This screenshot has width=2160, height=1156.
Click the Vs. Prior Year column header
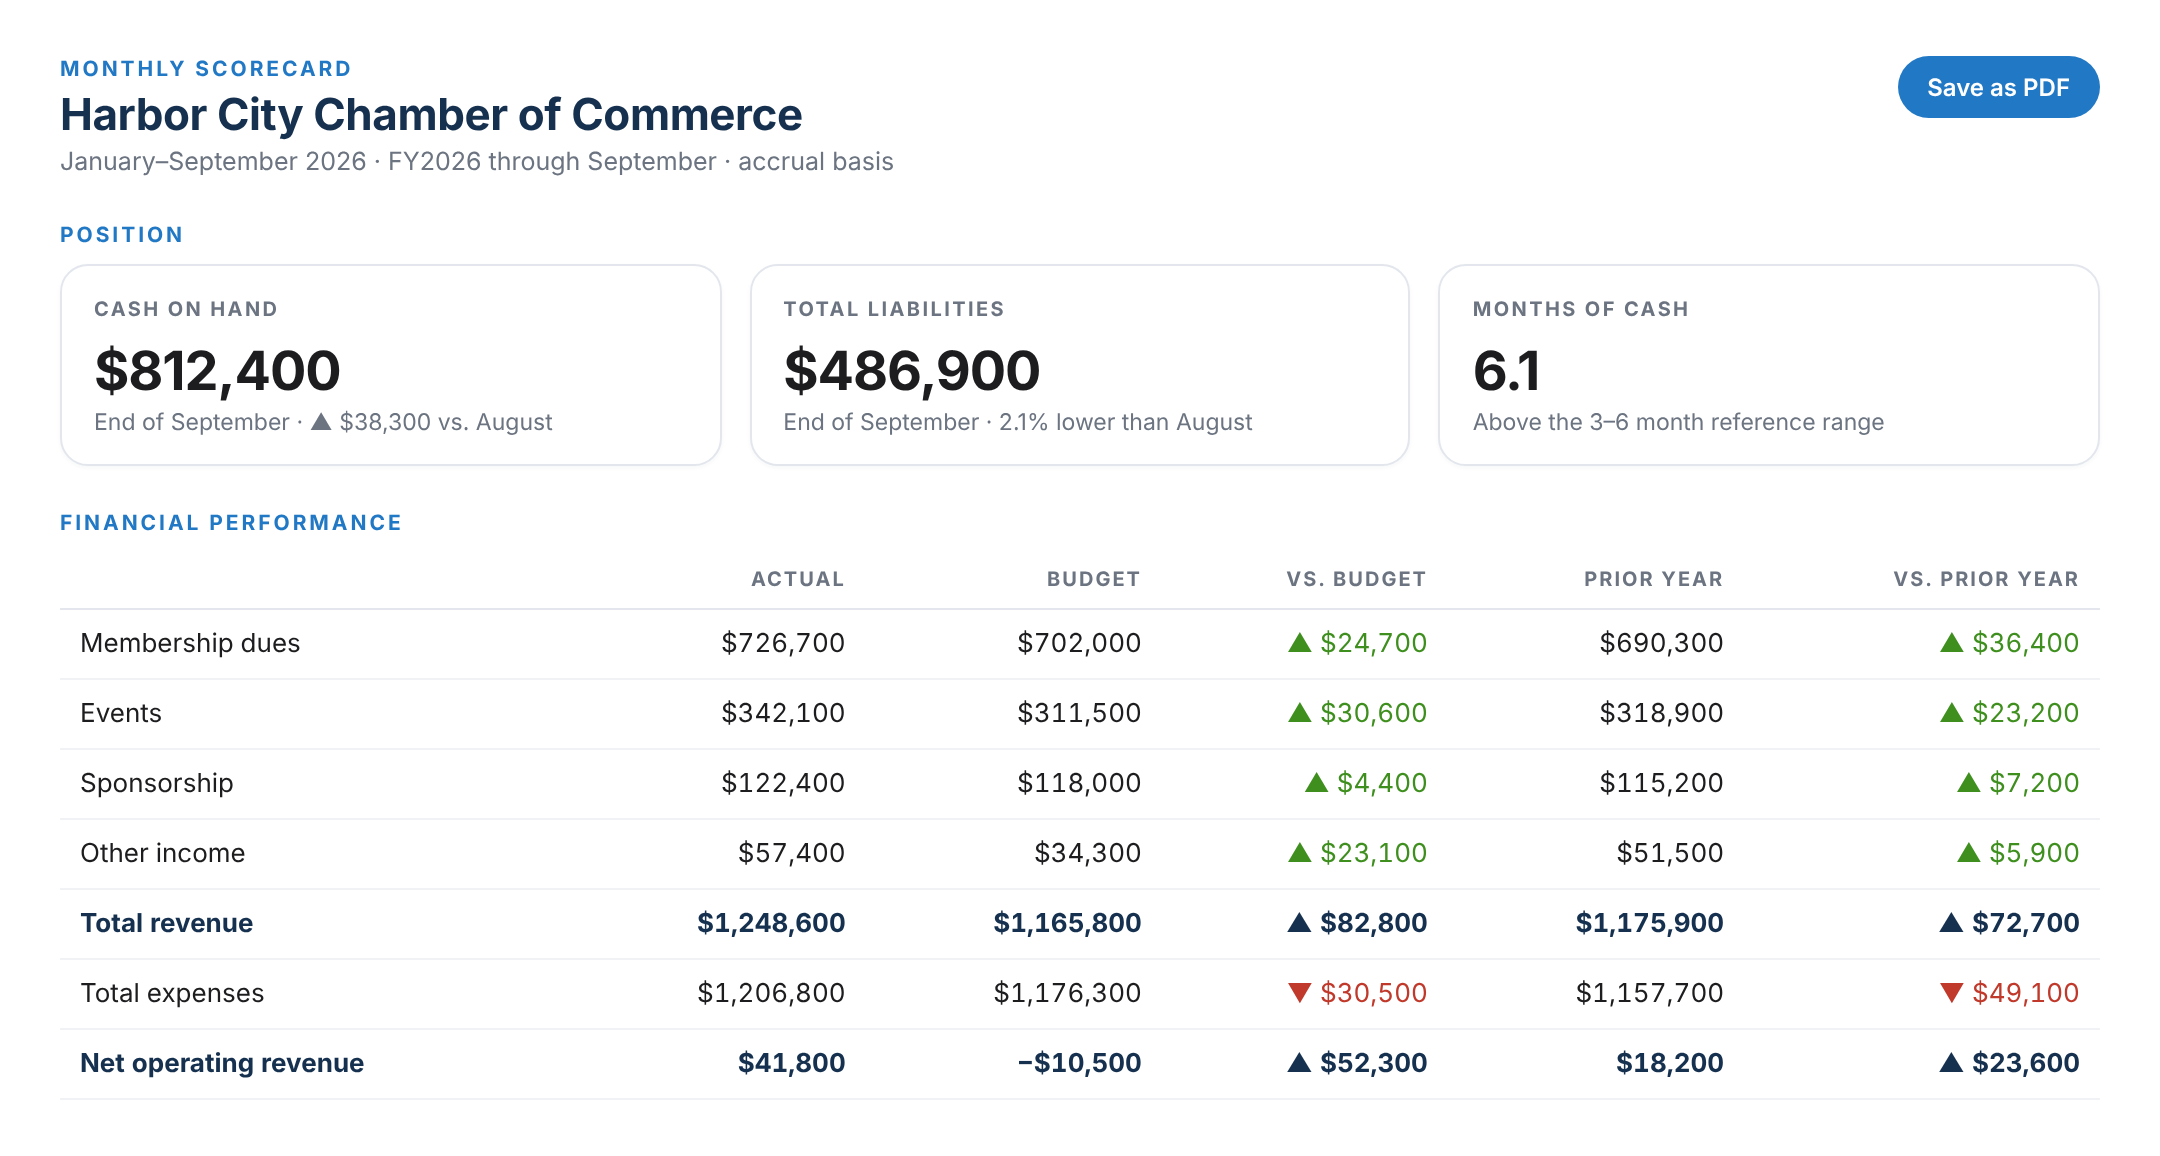[x=1986, y=579]
